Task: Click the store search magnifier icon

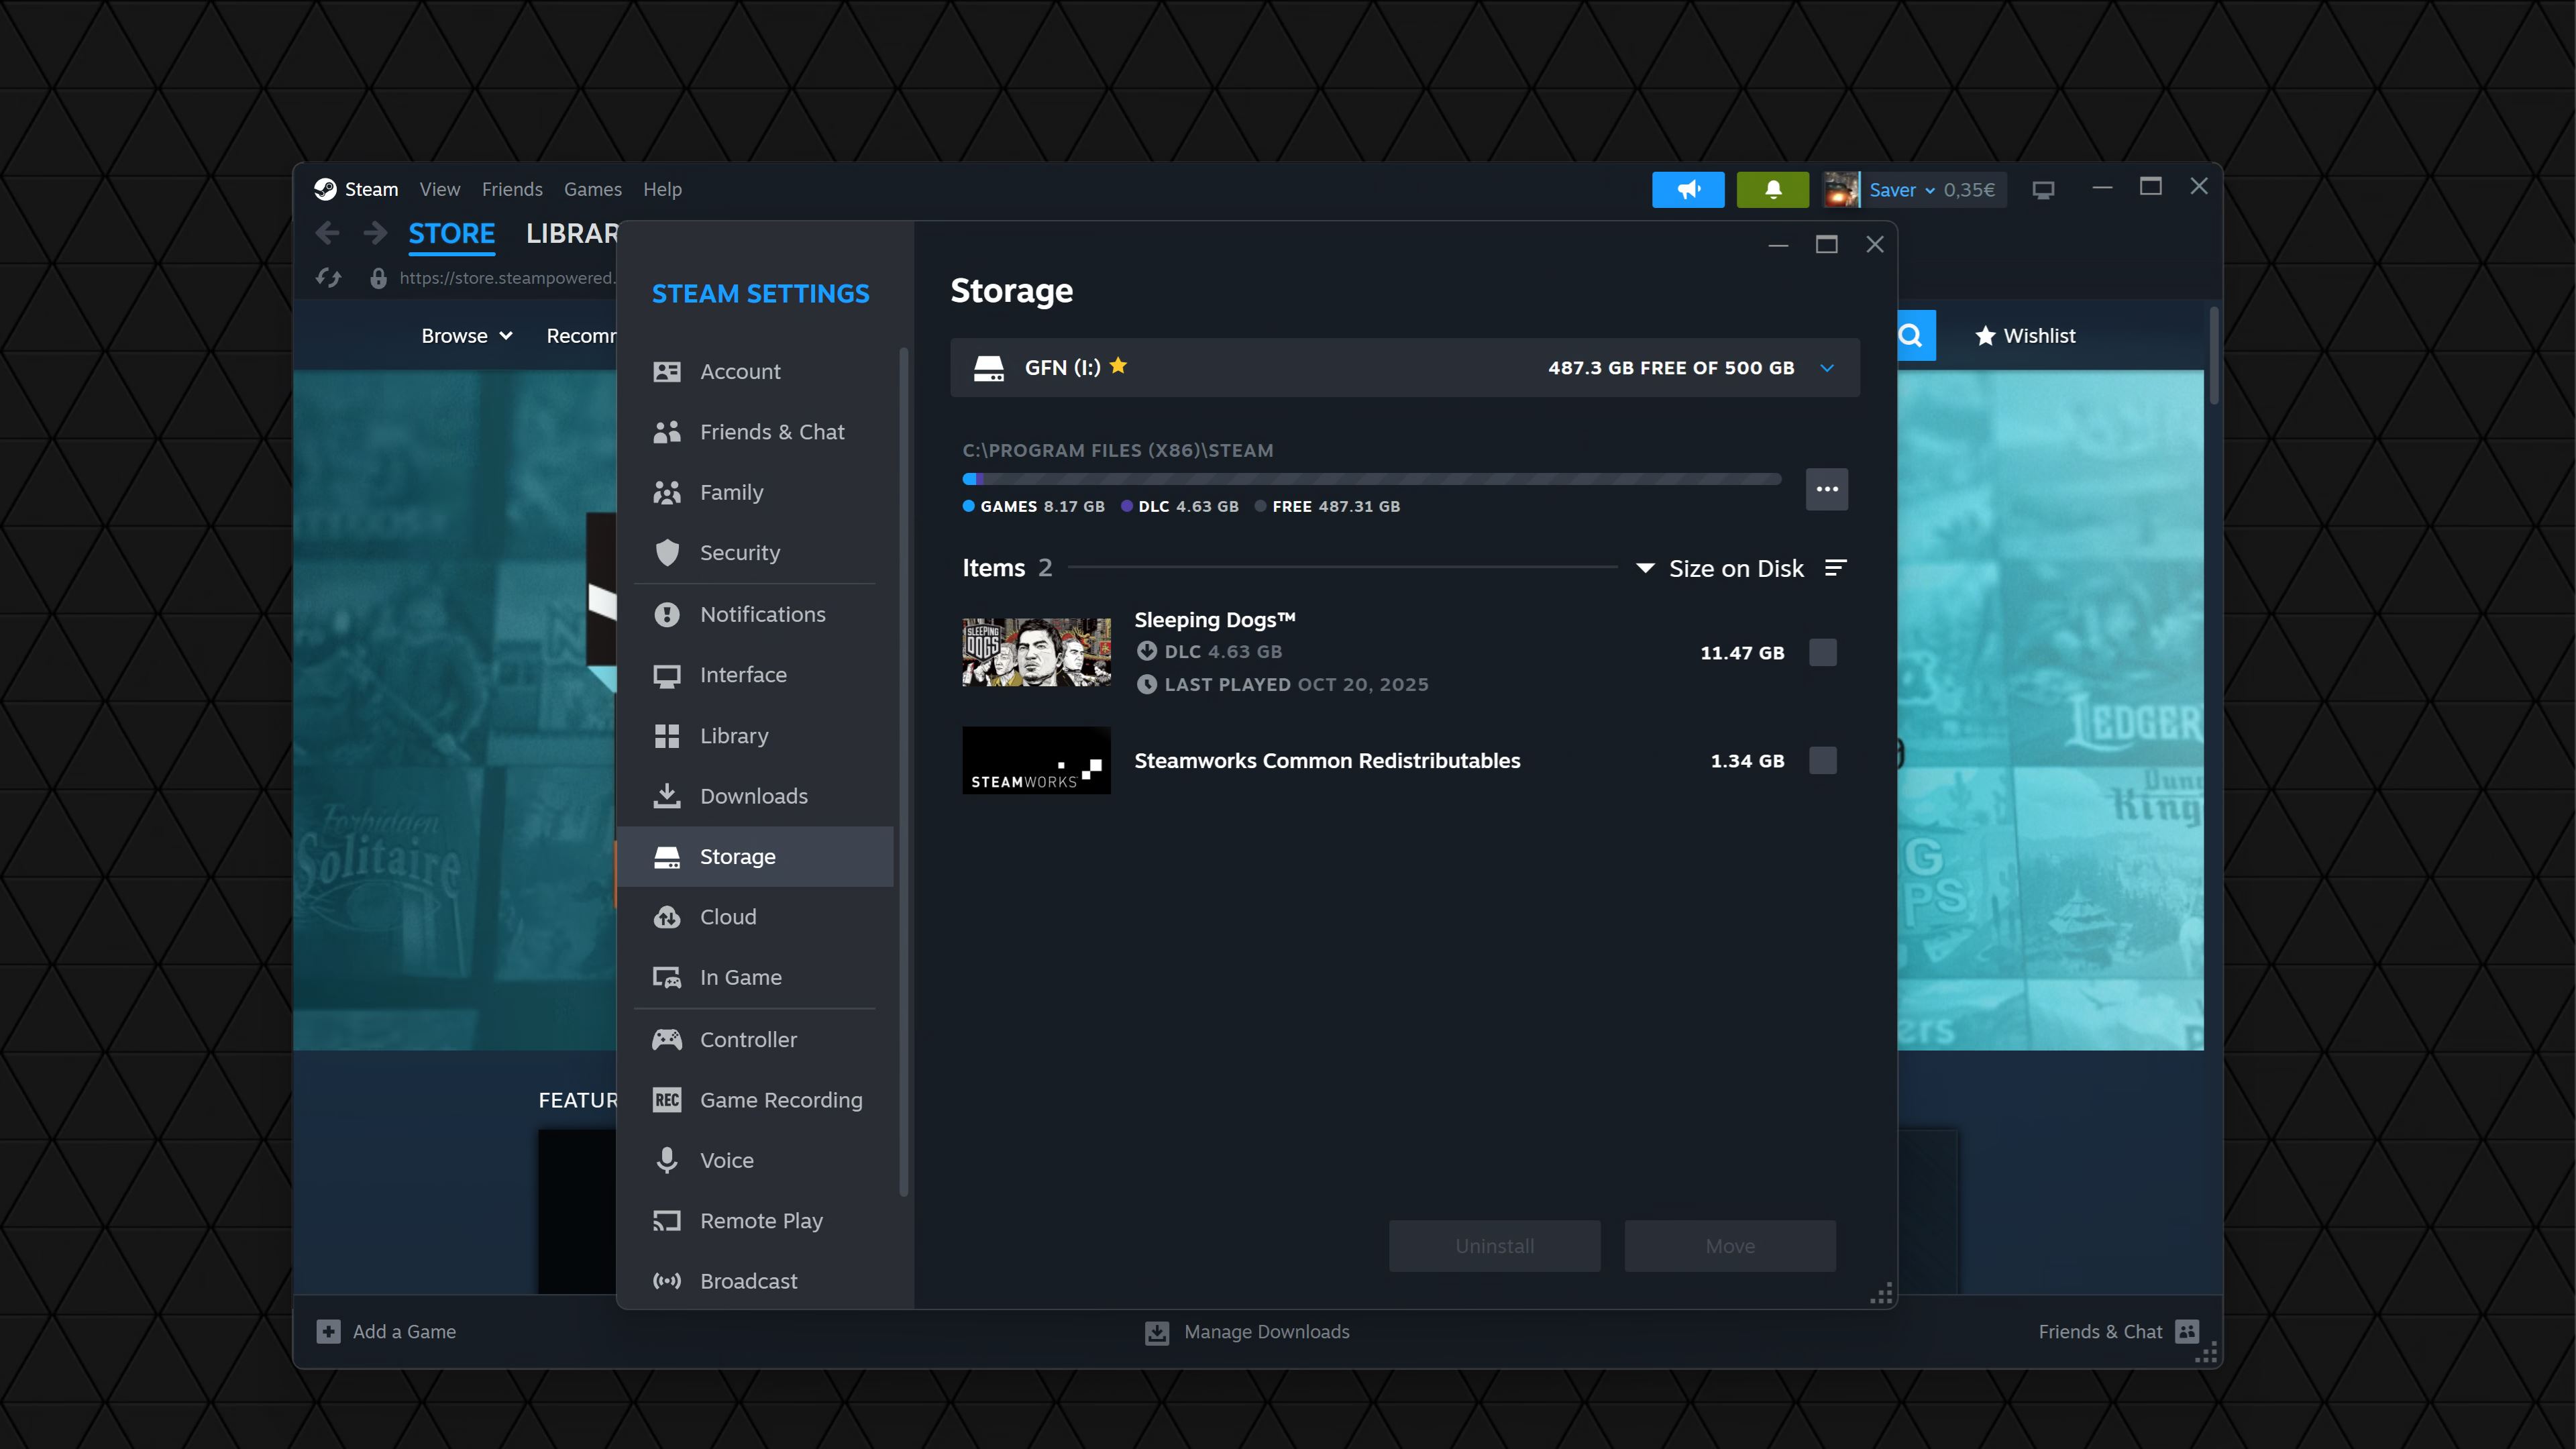Action: tap(1911, 336)
